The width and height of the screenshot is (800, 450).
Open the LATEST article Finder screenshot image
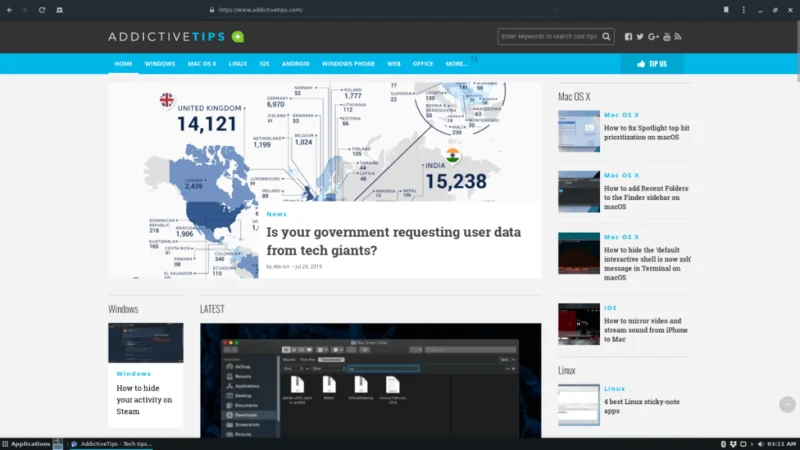coord(370,380)
